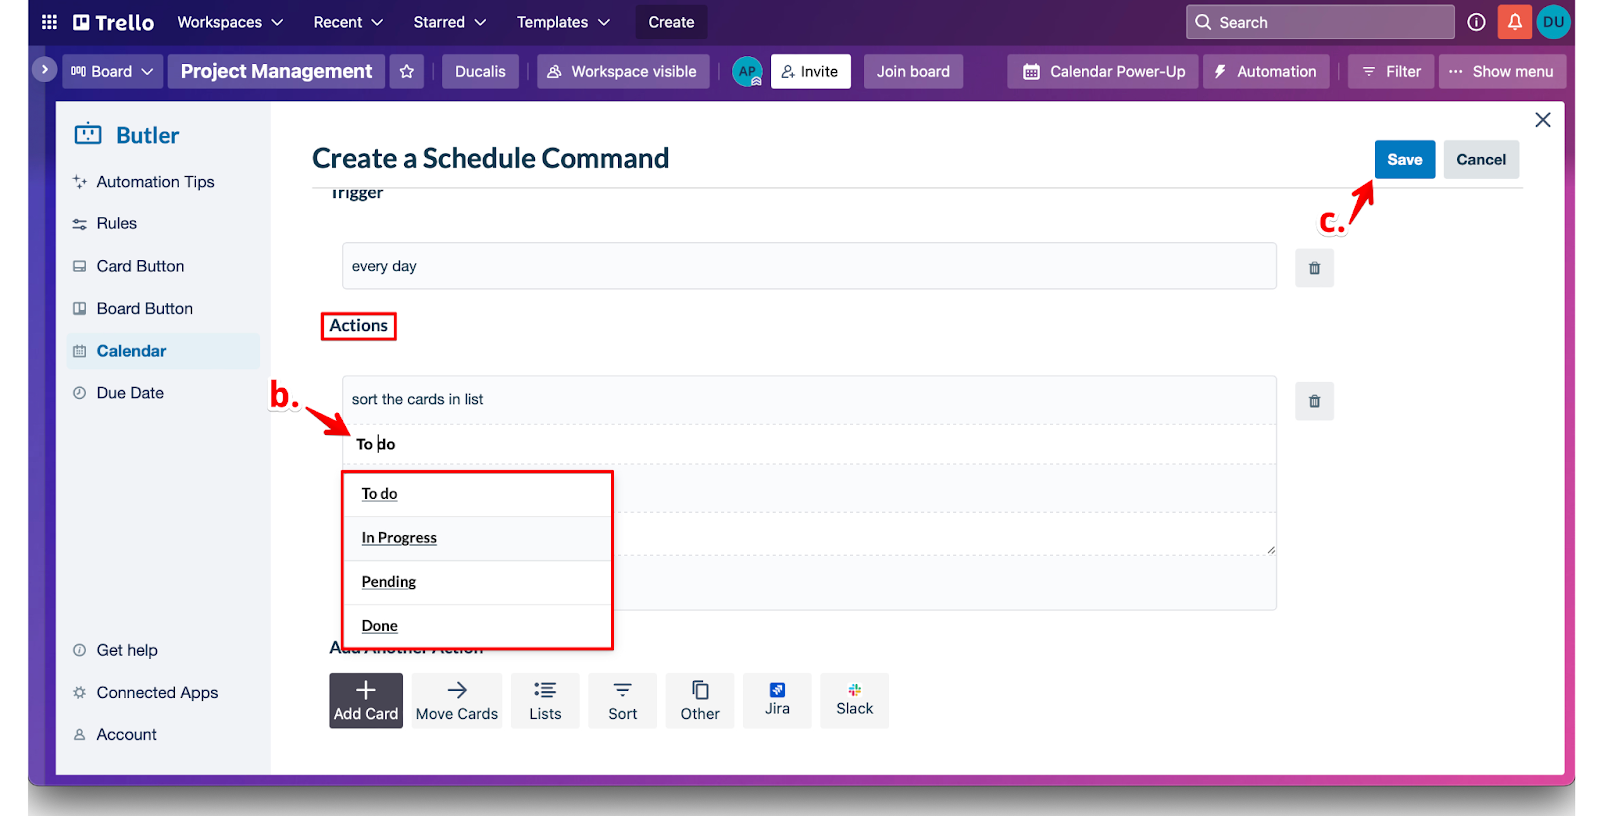
Task: Click the Search field
Action: 1320,22
